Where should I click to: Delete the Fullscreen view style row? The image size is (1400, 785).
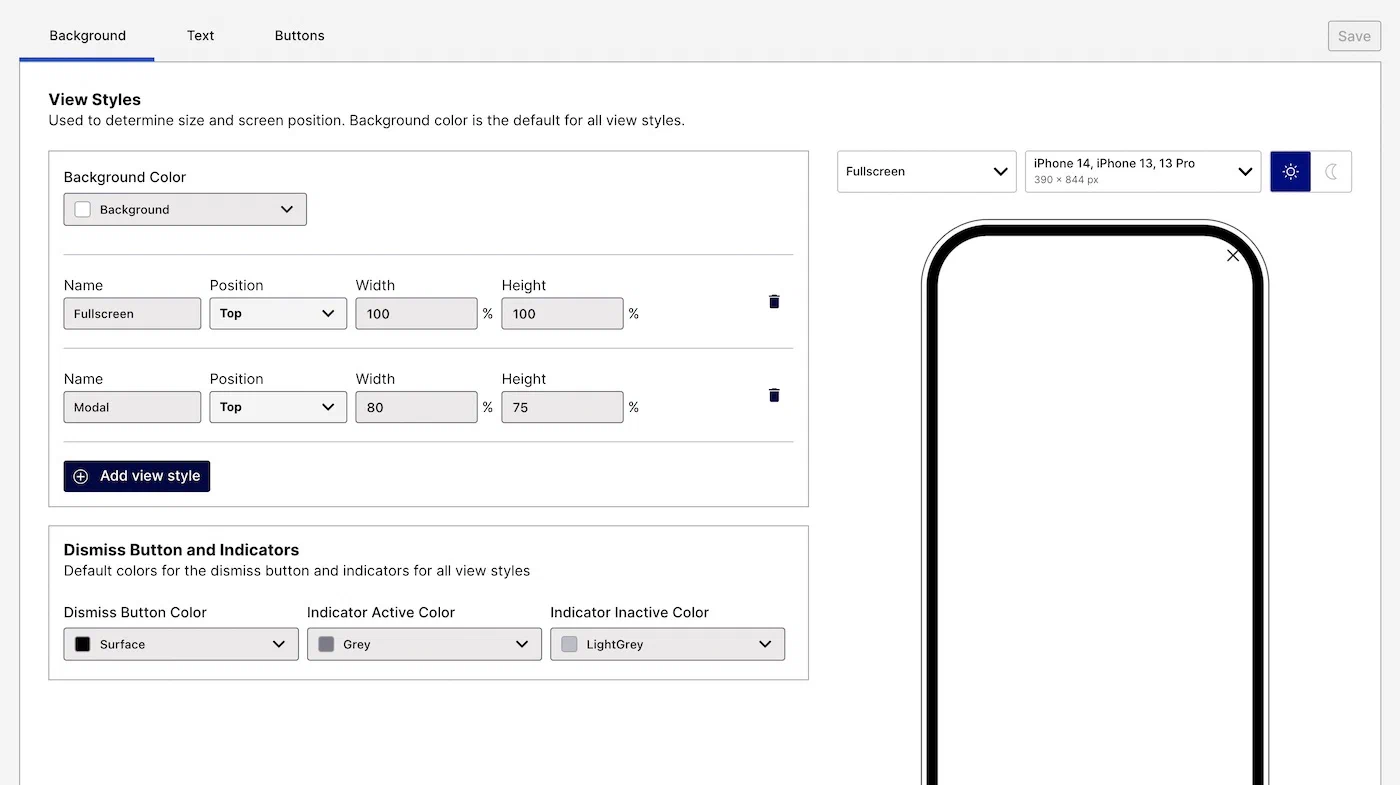tap(773, 302)
